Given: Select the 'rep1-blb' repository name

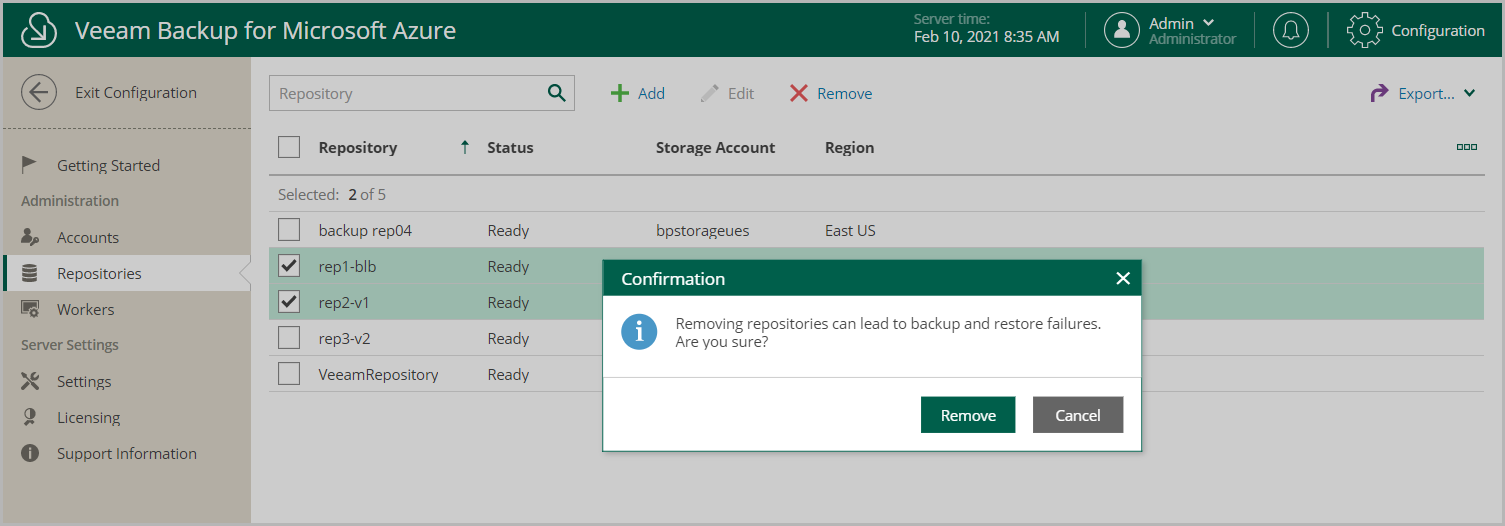Looking at the screenshot, I should [x=347, y=266].
